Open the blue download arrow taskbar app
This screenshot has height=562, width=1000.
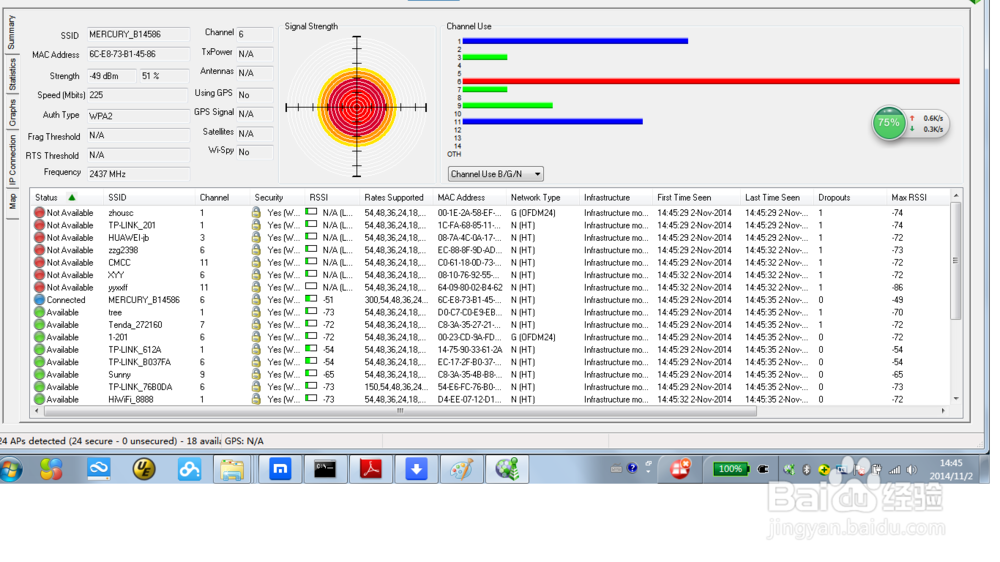point(416,470)
